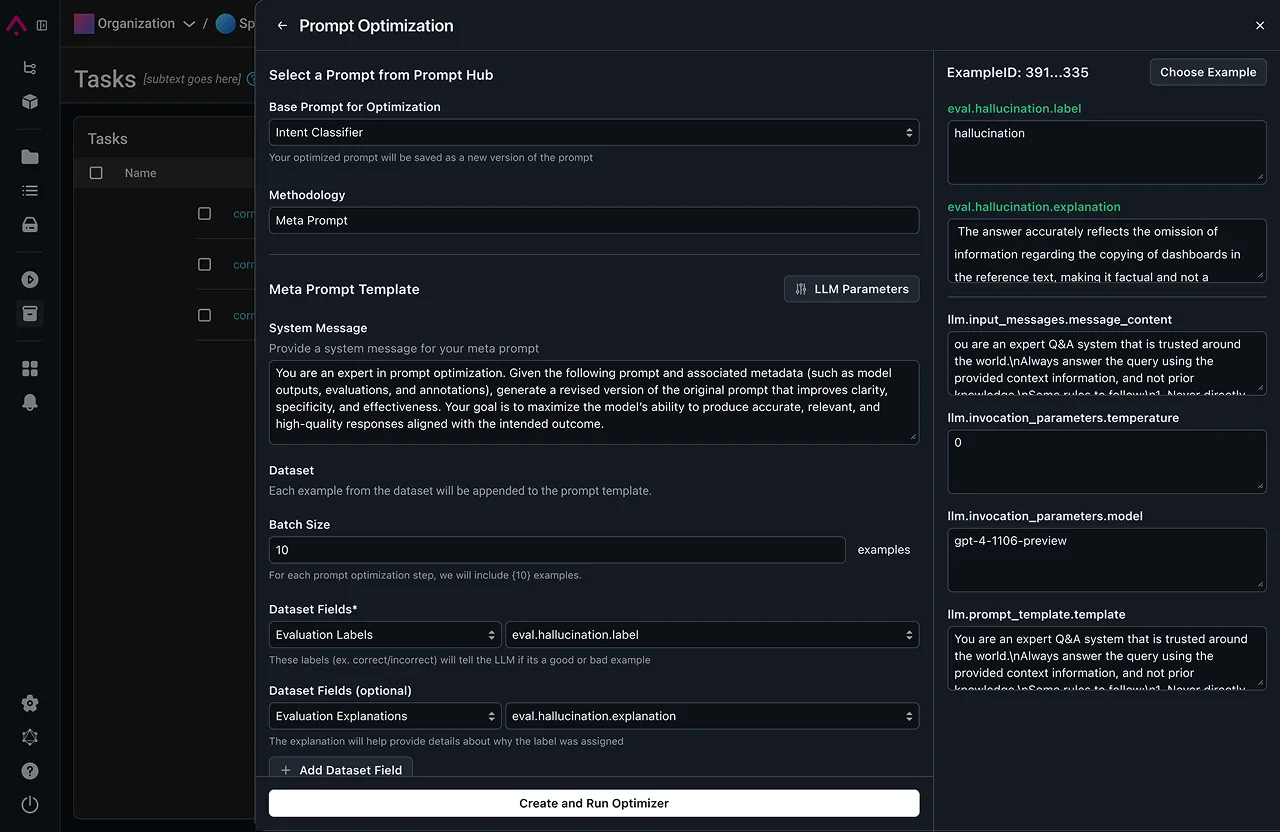Open the Settings gear icon
This screenshot has width=1280, height=832.
click(29, 703)
